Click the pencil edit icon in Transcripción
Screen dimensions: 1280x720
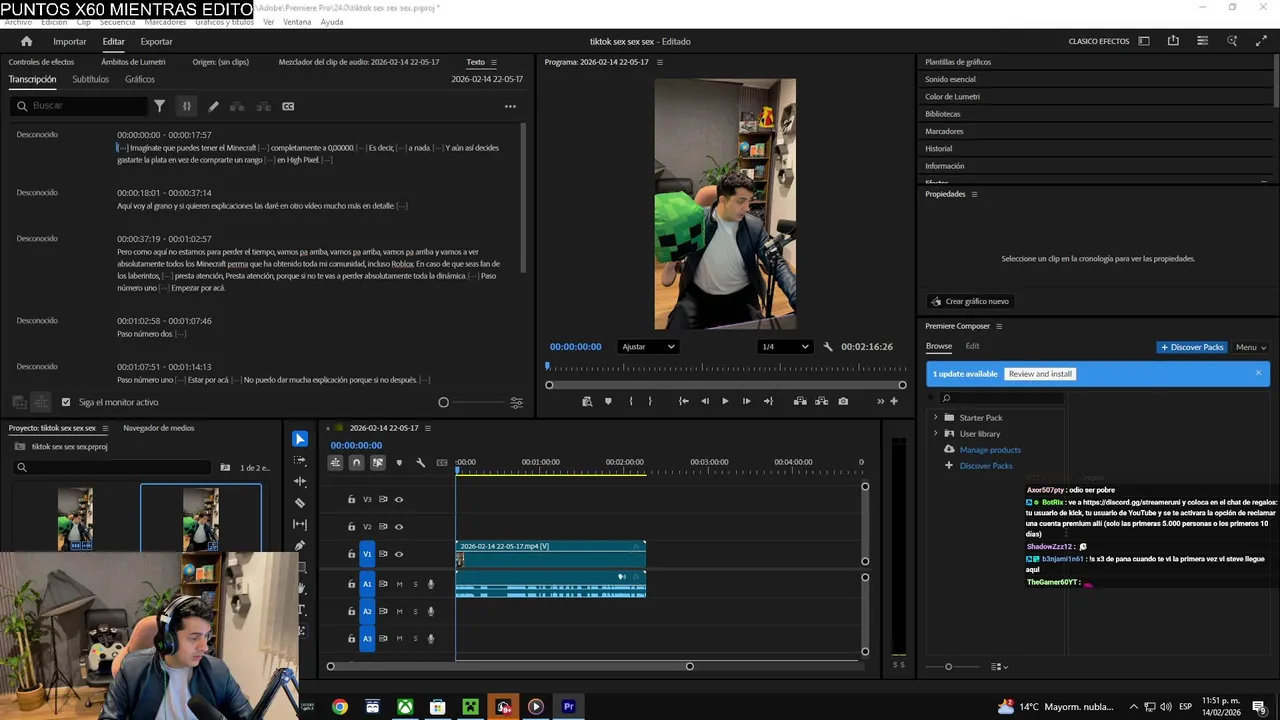(213, 106)
